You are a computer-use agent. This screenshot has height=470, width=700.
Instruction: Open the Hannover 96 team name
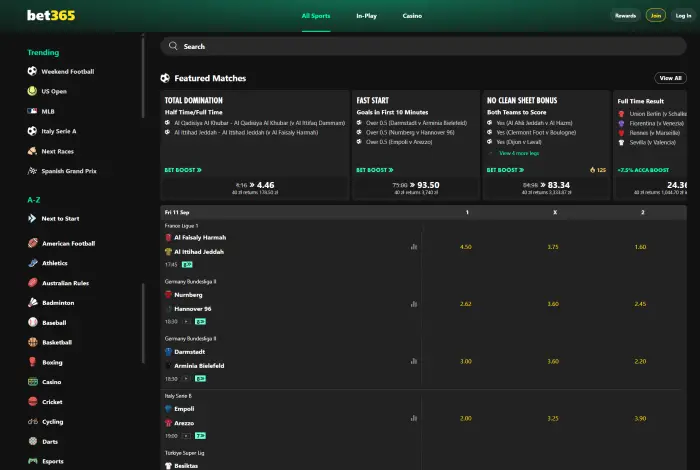[192, 309]
